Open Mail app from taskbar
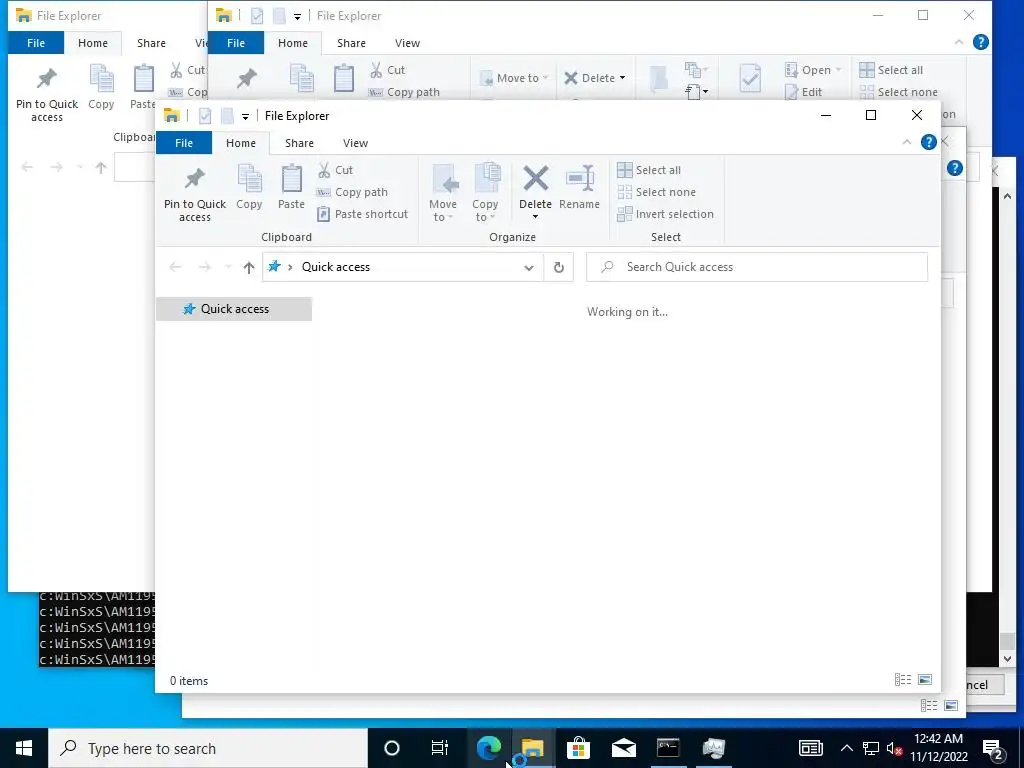 (624, 748)
